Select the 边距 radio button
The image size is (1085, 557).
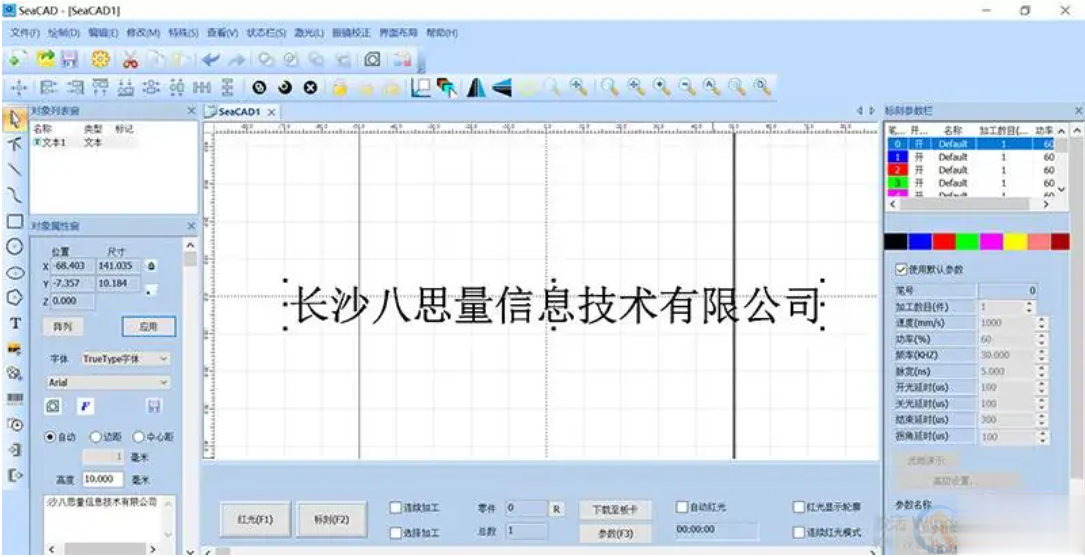(x=95, y=437)
